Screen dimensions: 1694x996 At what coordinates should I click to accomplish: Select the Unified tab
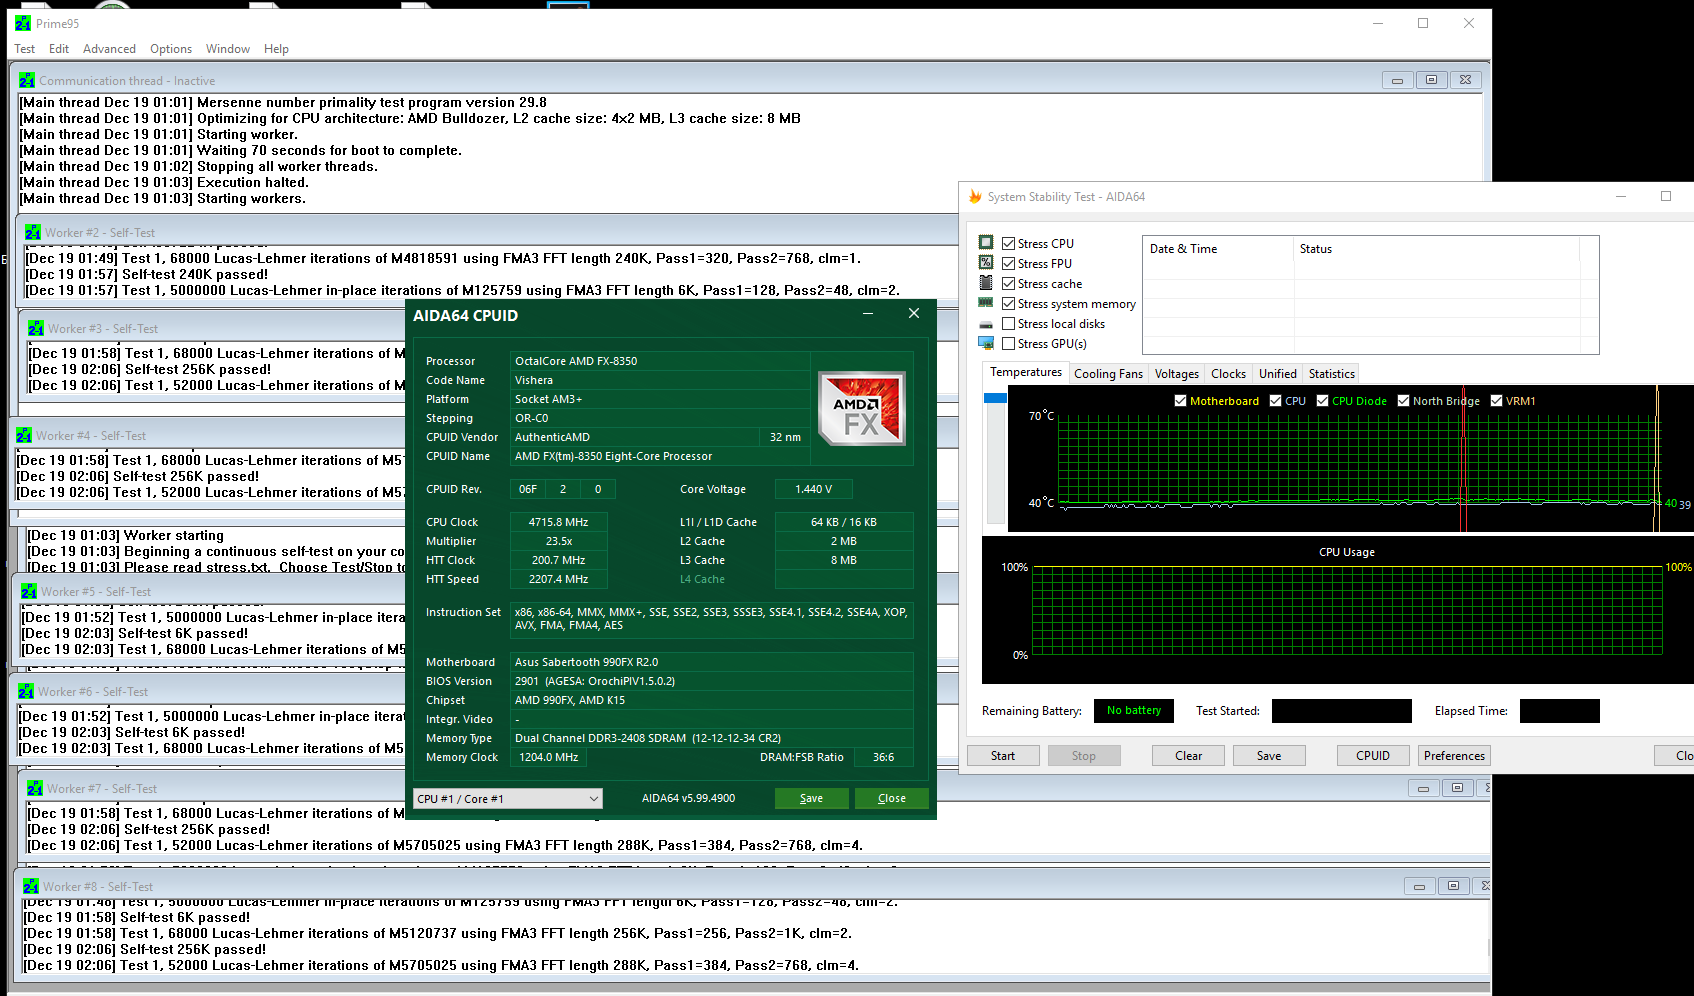[1278, 374]
